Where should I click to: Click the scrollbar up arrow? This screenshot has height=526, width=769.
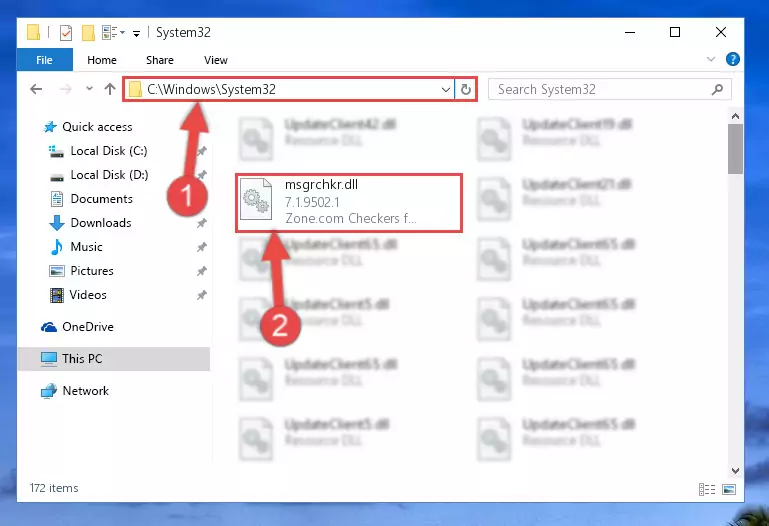pyautogui.click(x=735, y=116)
